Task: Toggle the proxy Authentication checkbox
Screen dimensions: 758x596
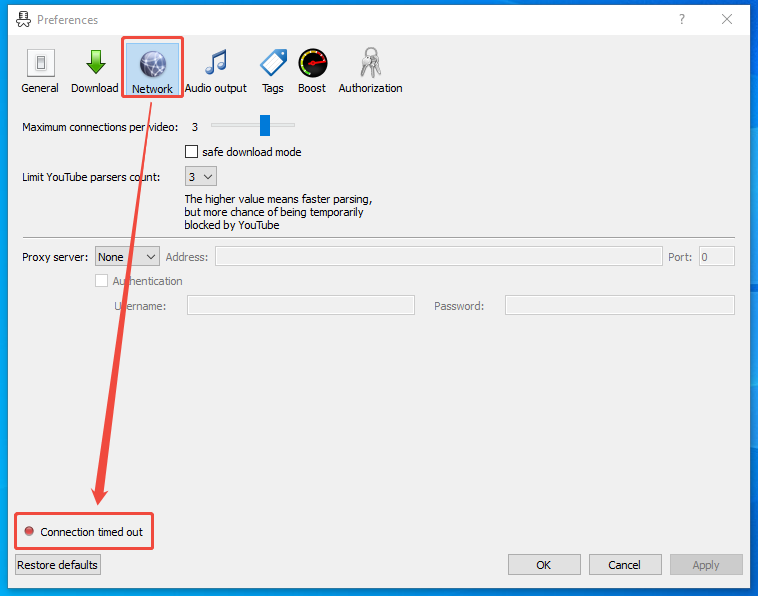Action: coord(102,281)
